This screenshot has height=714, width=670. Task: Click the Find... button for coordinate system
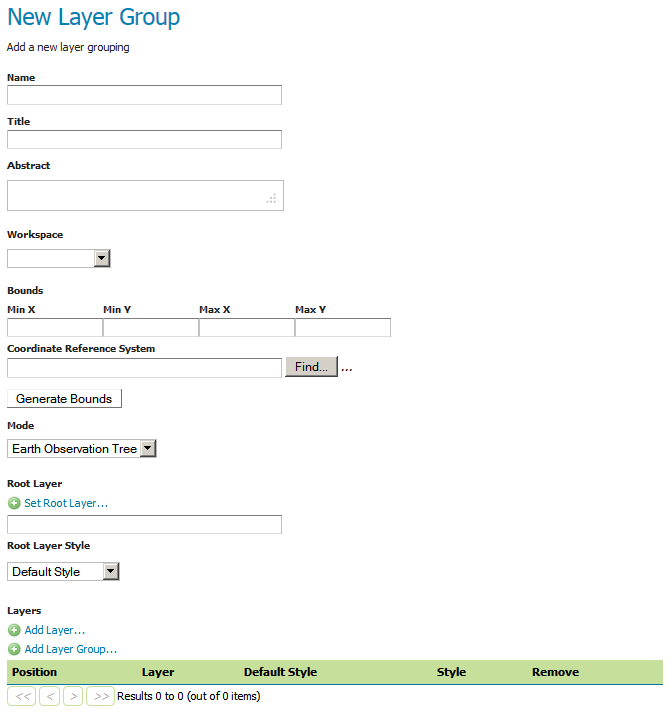click(x=311, y=367)
